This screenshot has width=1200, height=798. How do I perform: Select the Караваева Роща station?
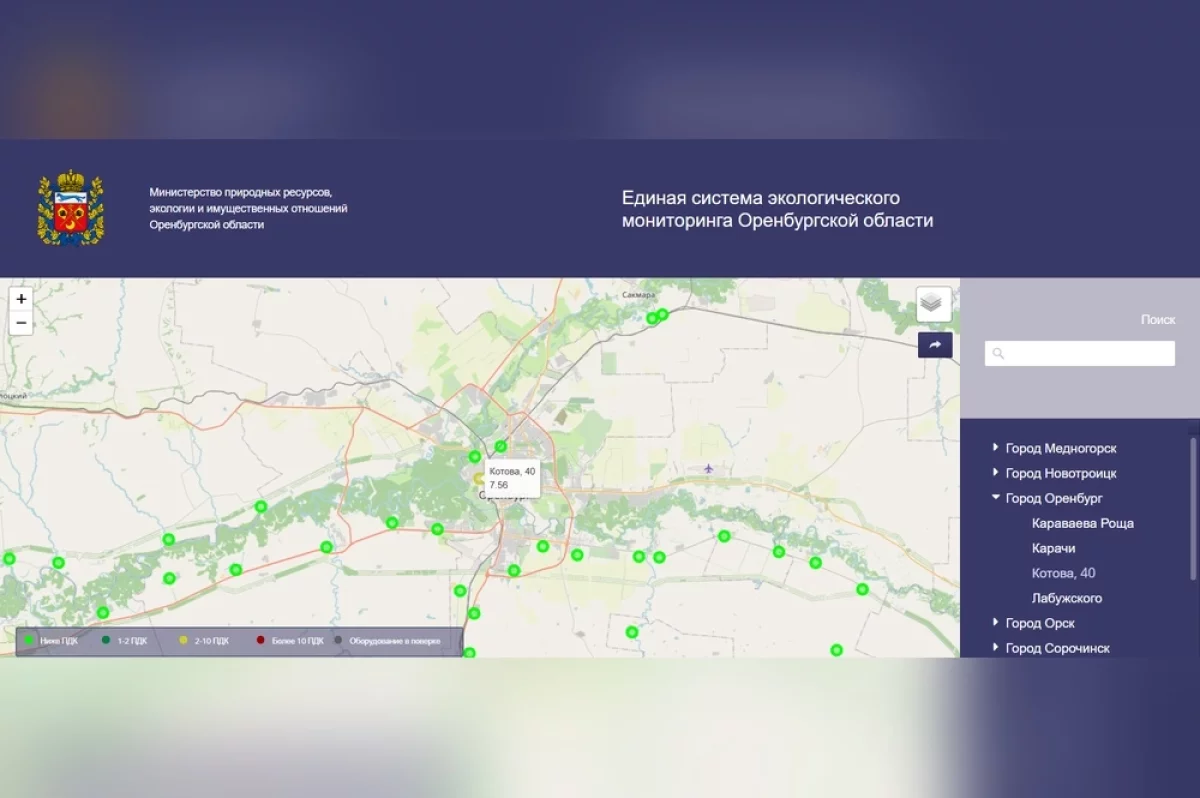(1083, 523)
